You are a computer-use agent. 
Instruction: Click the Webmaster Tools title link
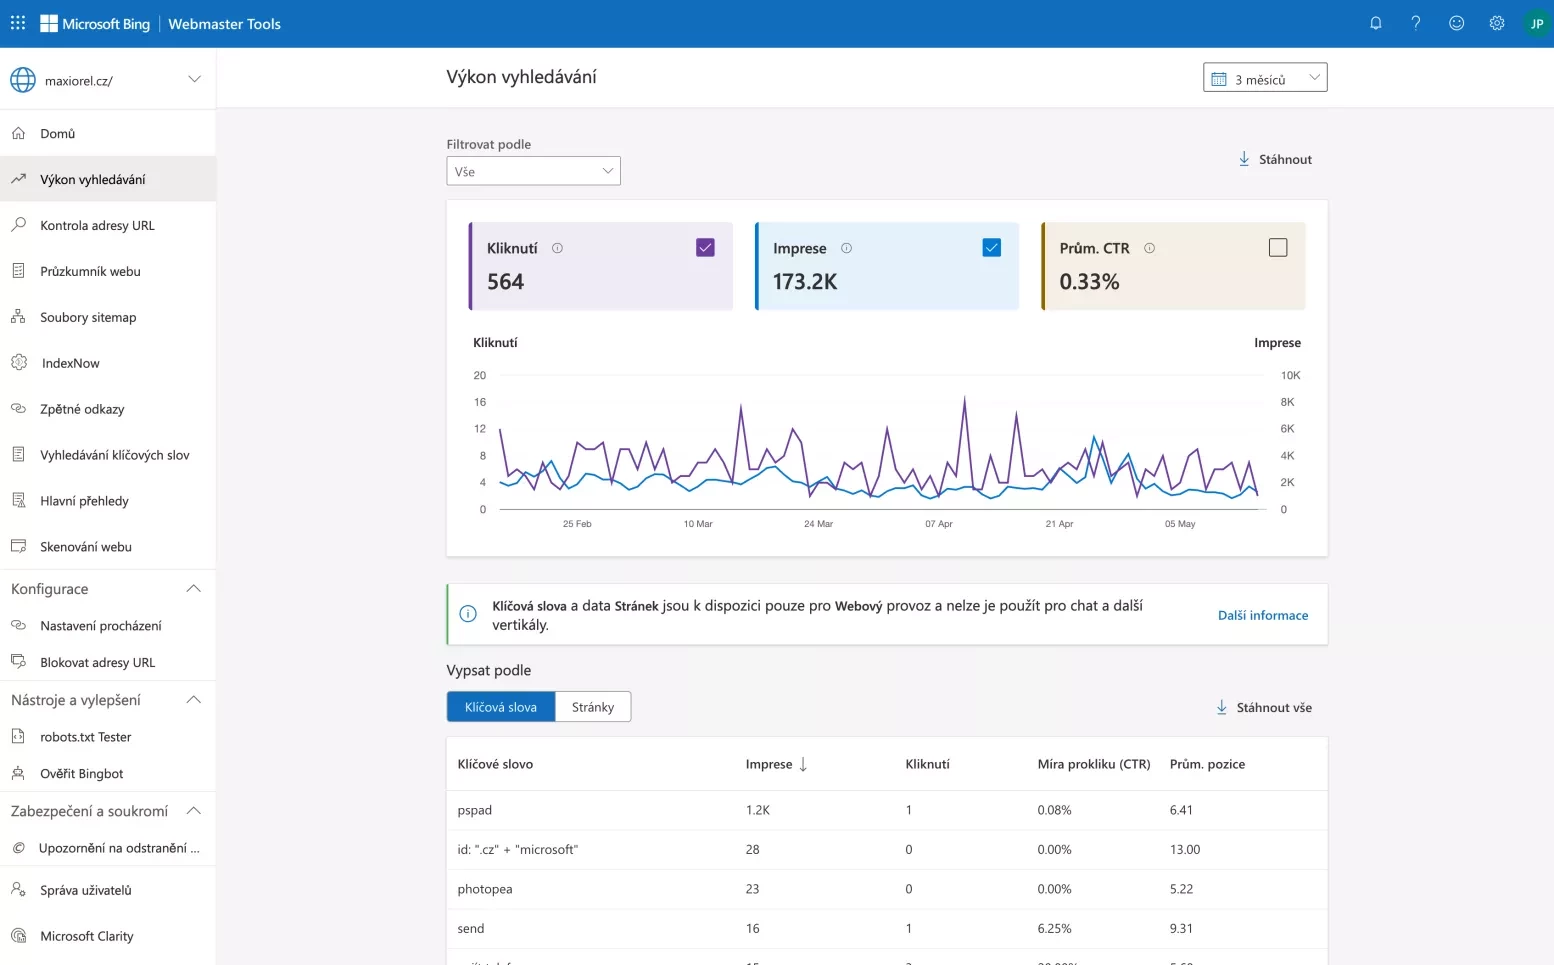(225, 24)
